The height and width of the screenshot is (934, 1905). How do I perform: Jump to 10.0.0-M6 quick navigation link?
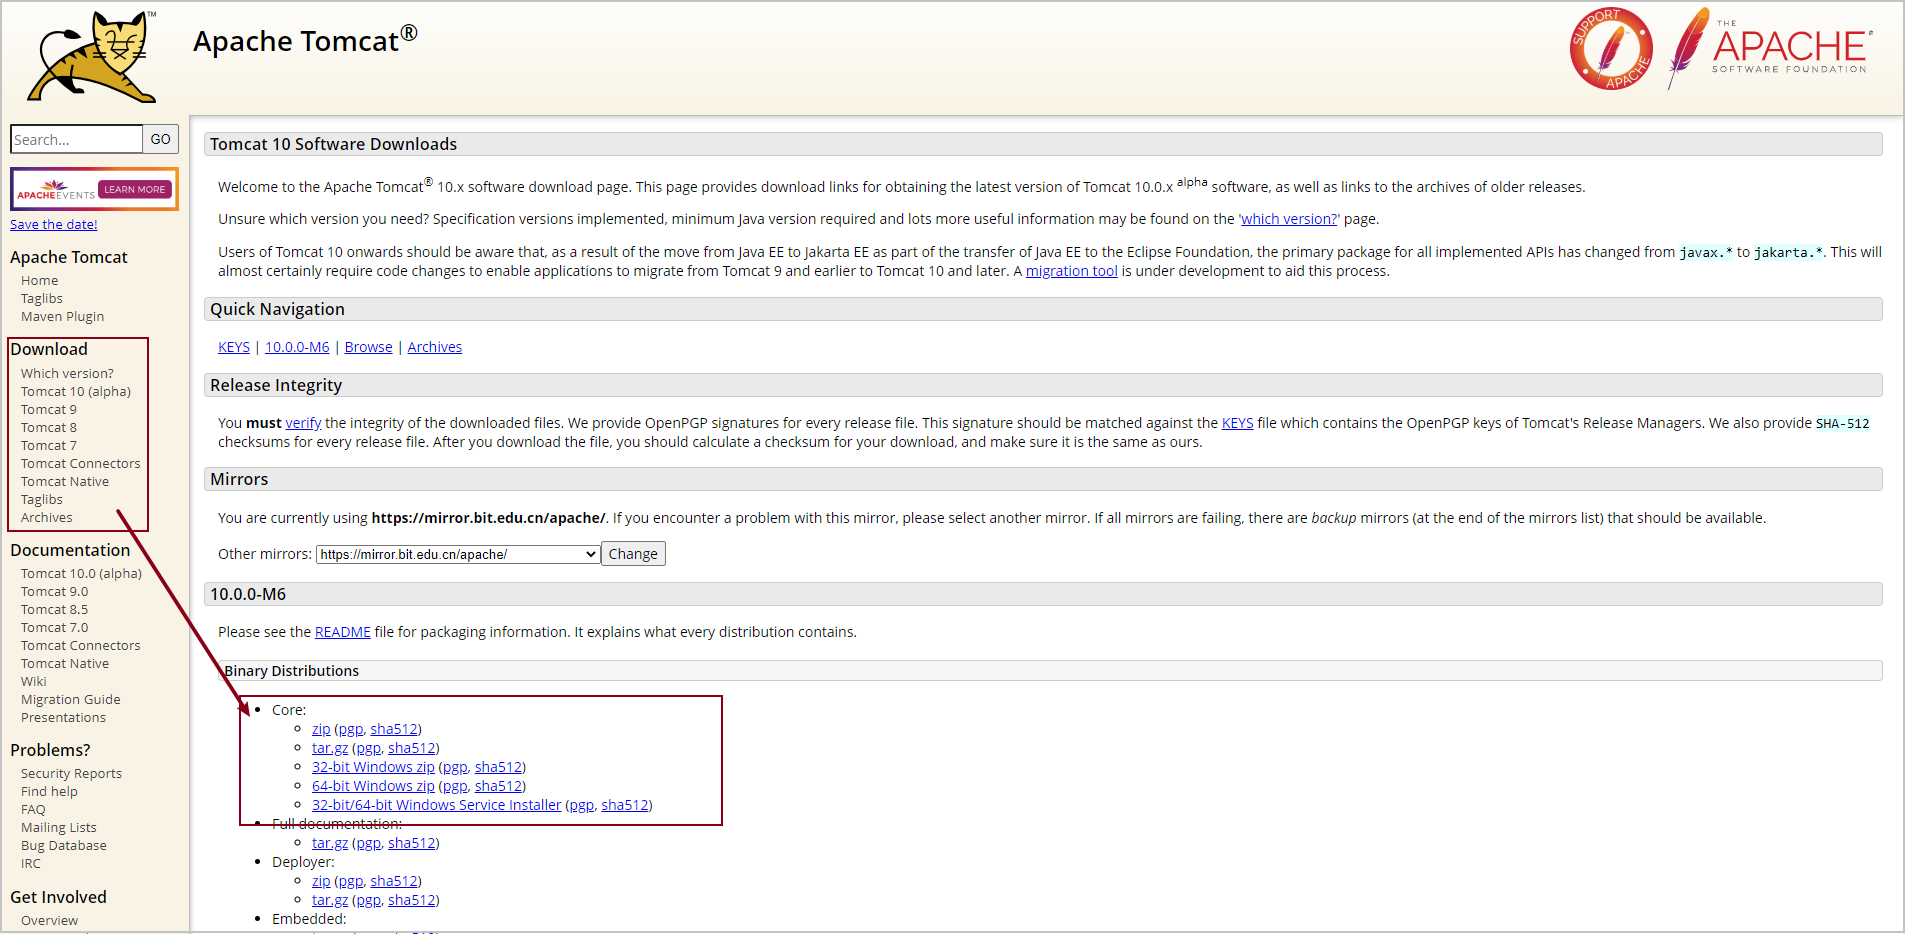coord(297,347)
